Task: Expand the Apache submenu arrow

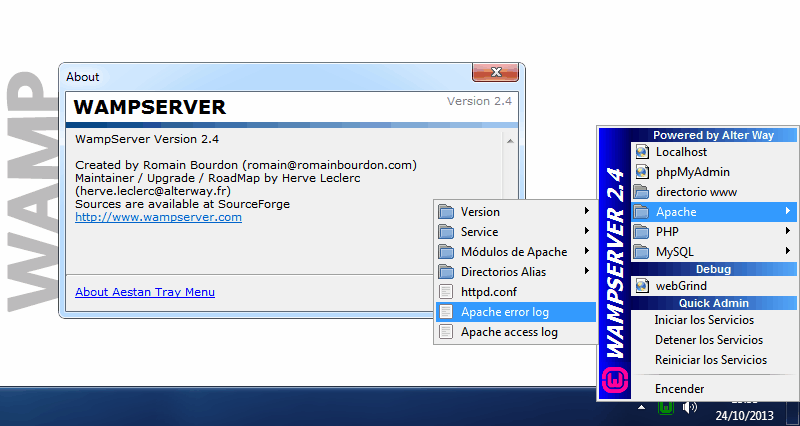Action: click(x=789, y=211)
